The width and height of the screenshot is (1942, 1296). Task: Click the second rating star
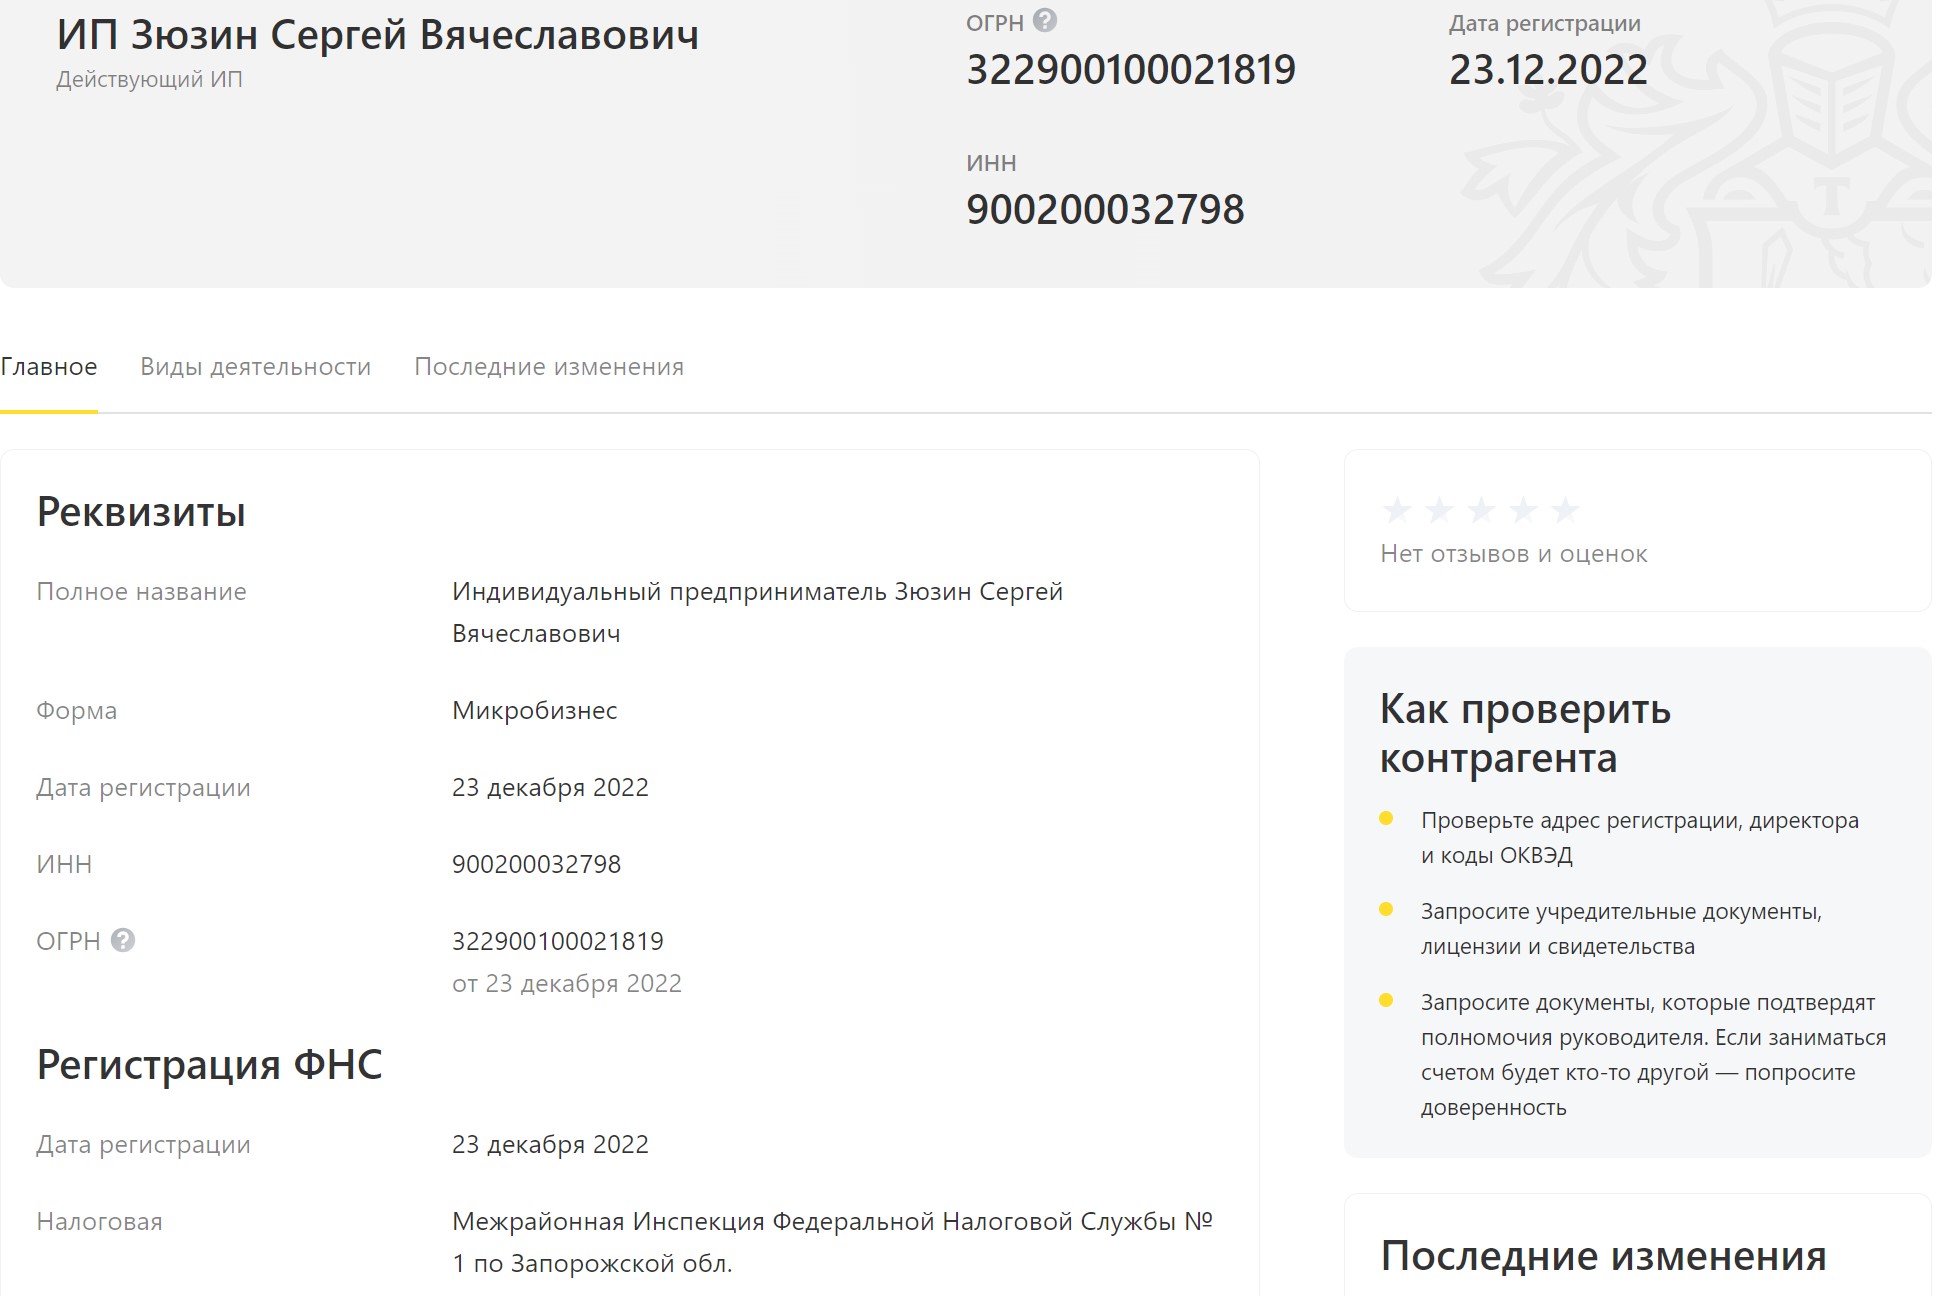click(1439, 510)
